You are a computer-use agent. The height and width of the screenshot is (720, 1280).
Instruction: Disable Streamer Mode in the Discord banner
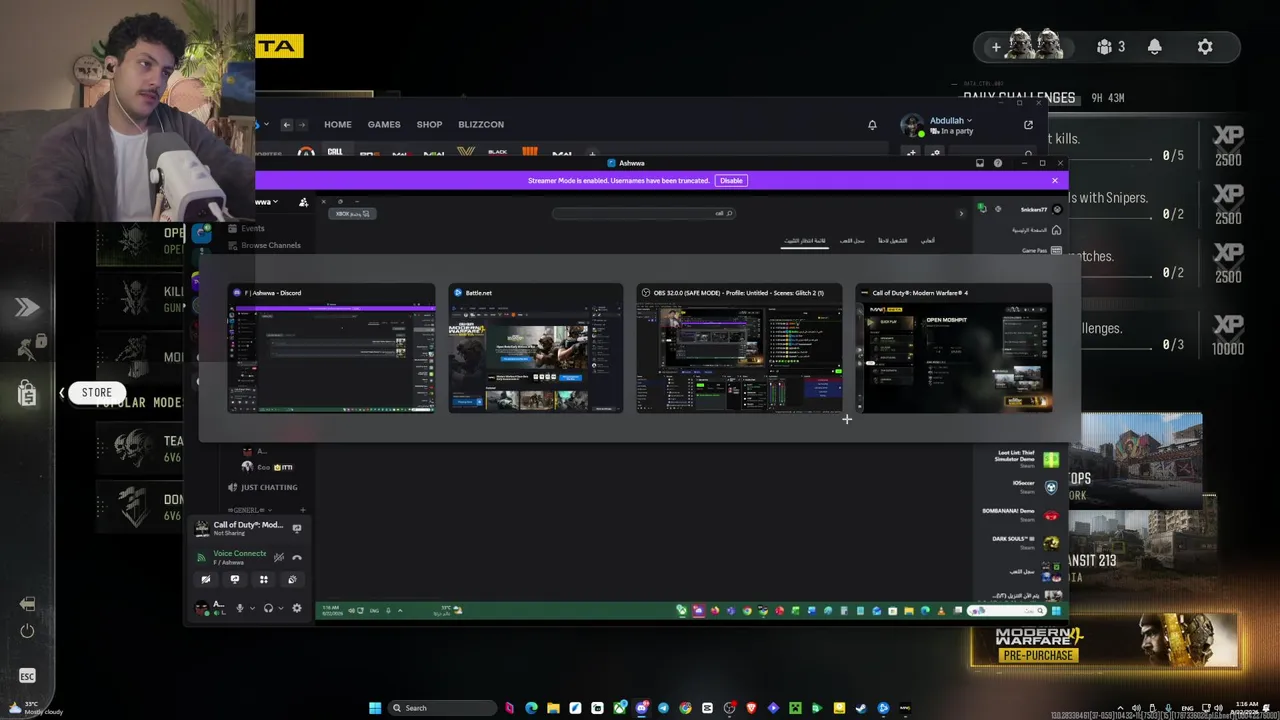click(x=731, y=181)
